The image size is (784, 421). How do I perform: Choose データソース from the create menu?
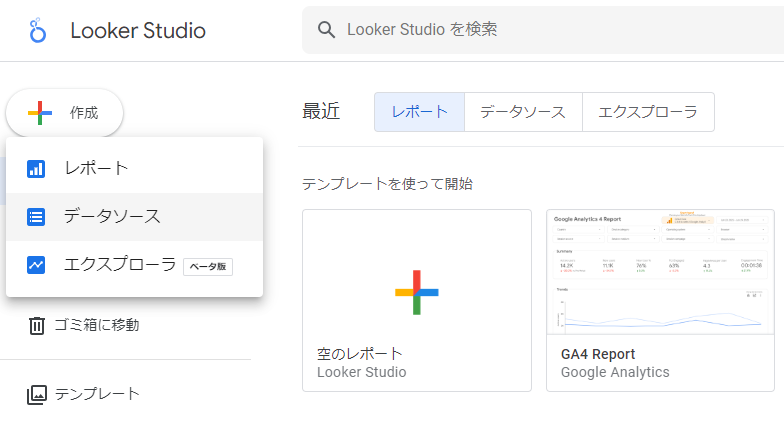[134, 216]
